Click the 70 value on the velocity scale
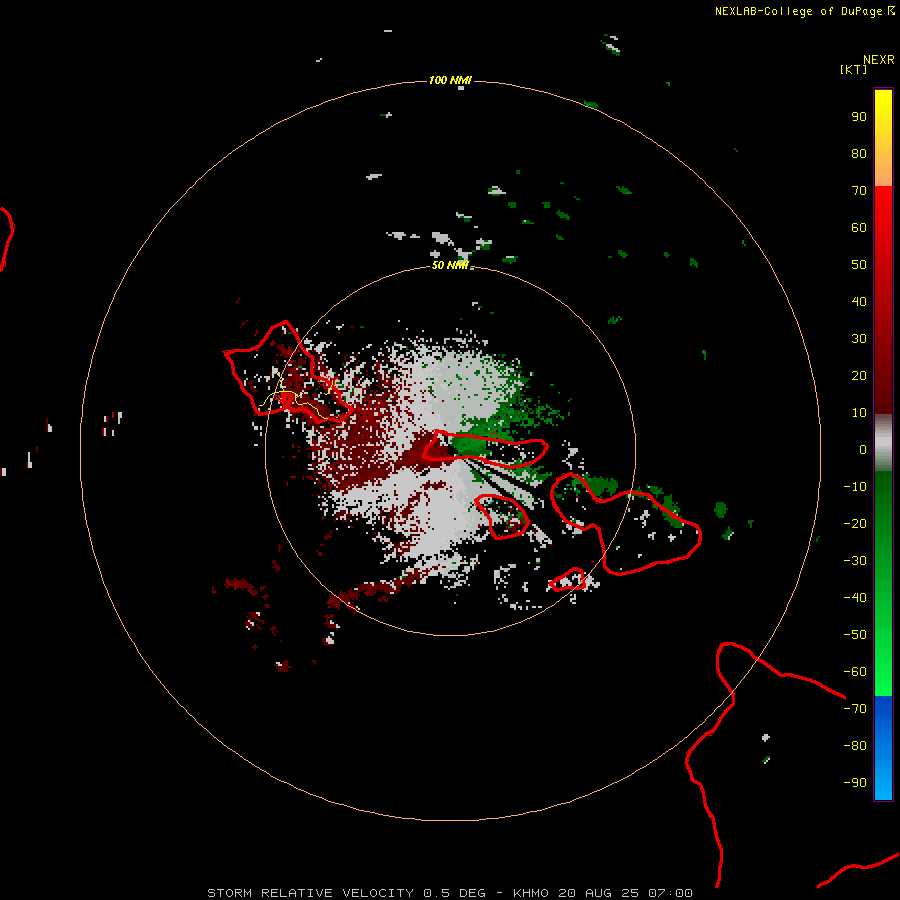Image resolution: width=900 pixels, height=900 pixels. click(859, 191)
